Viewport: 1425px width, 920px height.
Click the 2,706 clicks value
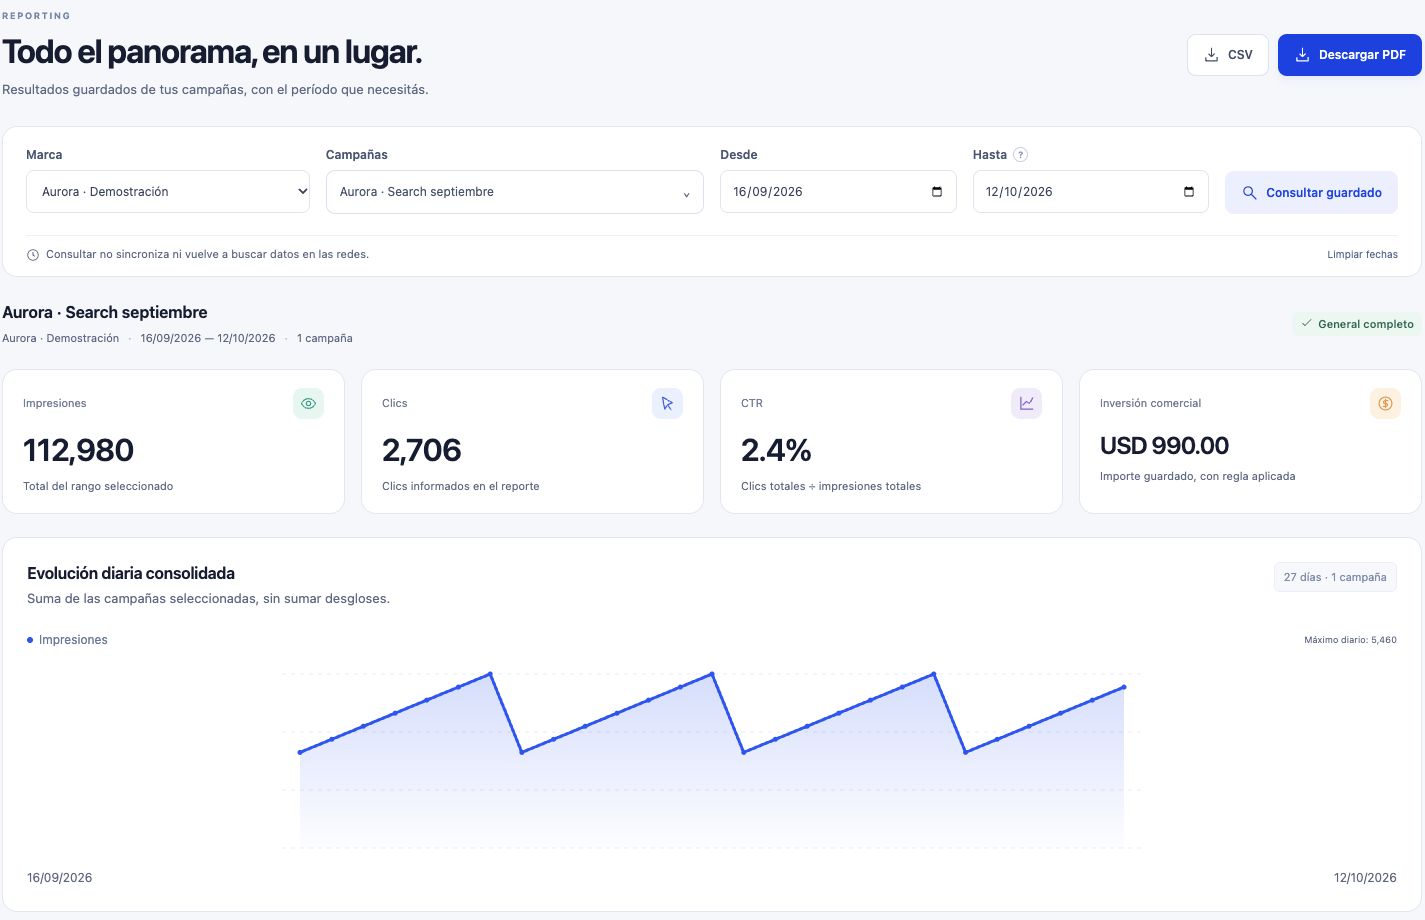coord(422,451)
